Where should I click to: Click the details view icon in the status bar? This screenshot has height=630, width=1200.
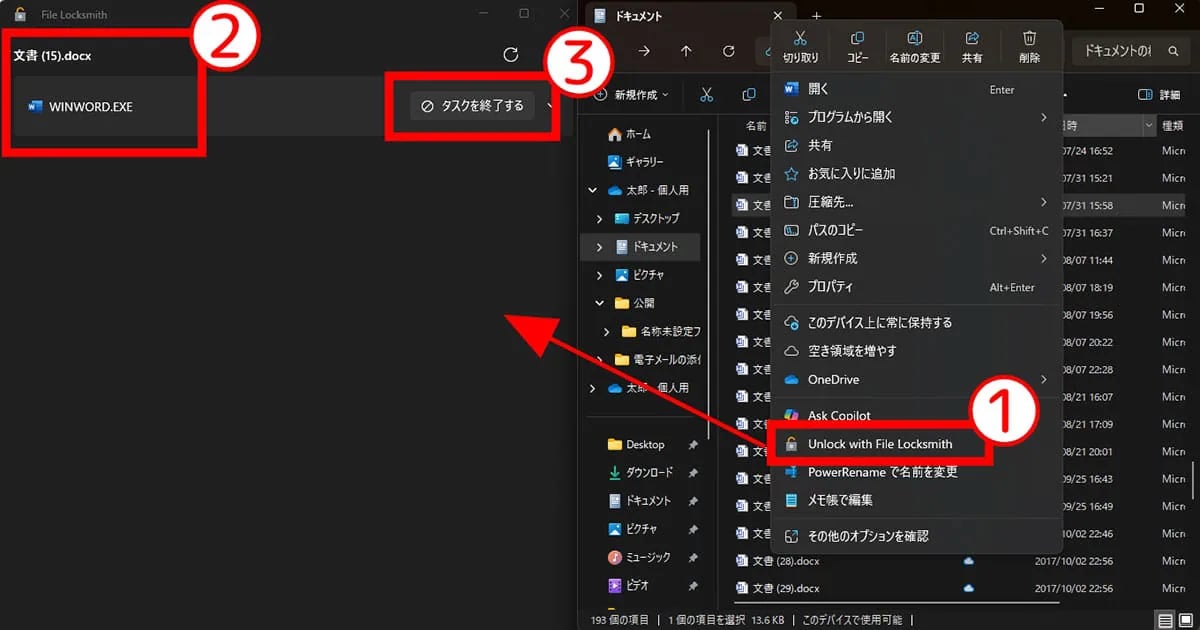click(1165, 619)
